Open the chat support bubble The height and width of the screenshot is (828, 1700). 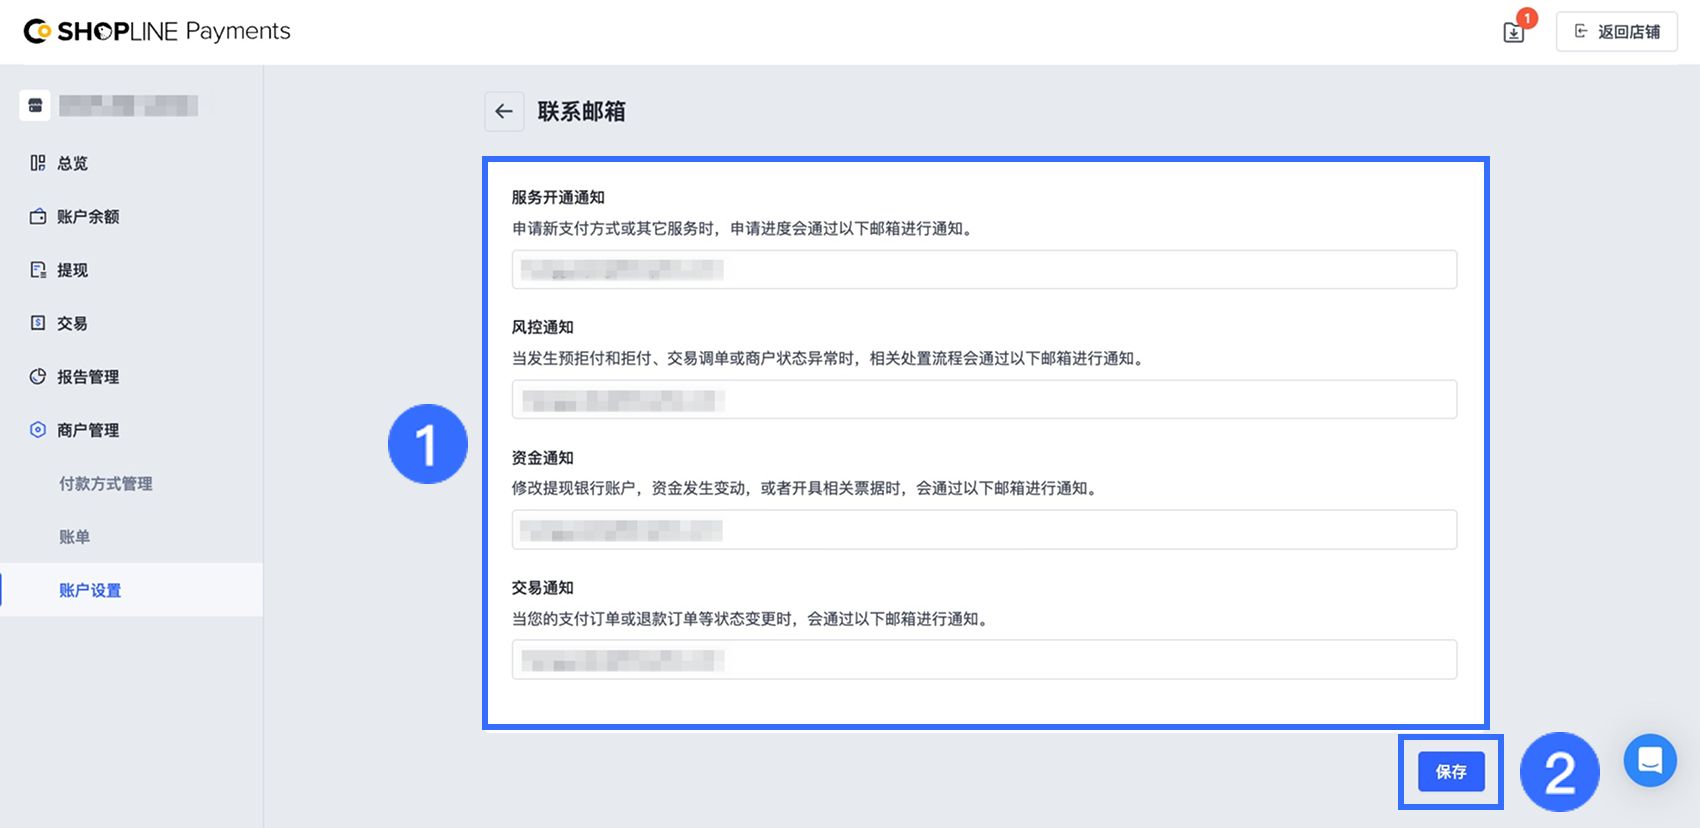[x=1650, y=760]
